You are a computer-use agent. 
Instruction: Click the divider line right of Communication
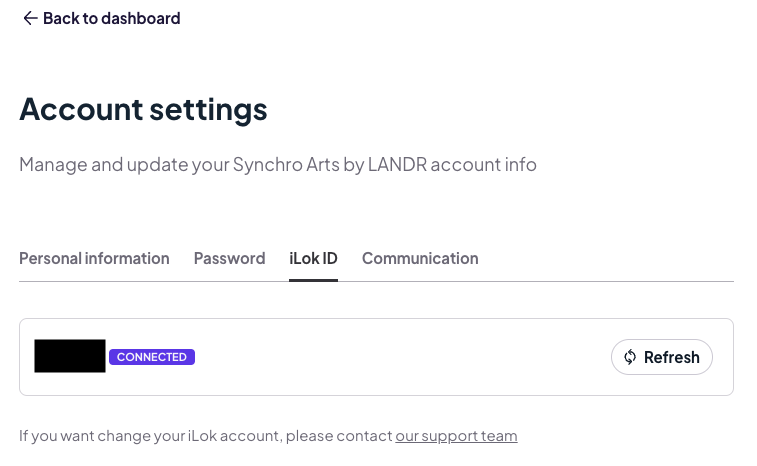tap(606, 281)
